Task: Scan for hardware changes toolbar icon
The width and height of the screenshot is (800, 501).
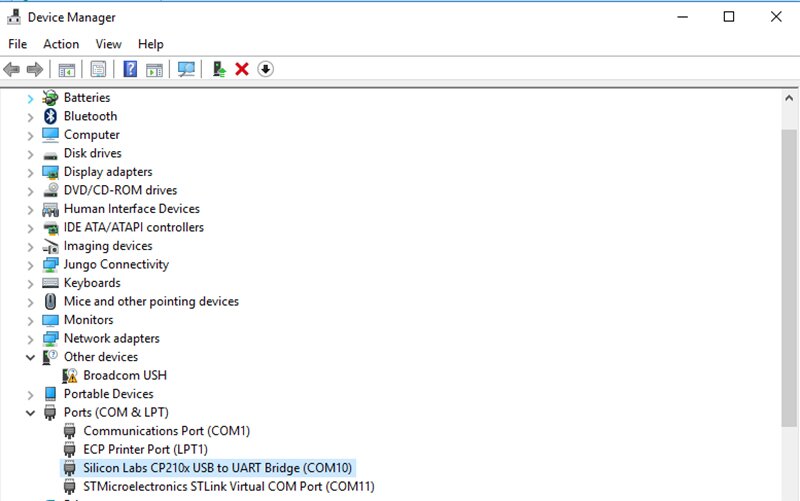Action: click(186, 69)
